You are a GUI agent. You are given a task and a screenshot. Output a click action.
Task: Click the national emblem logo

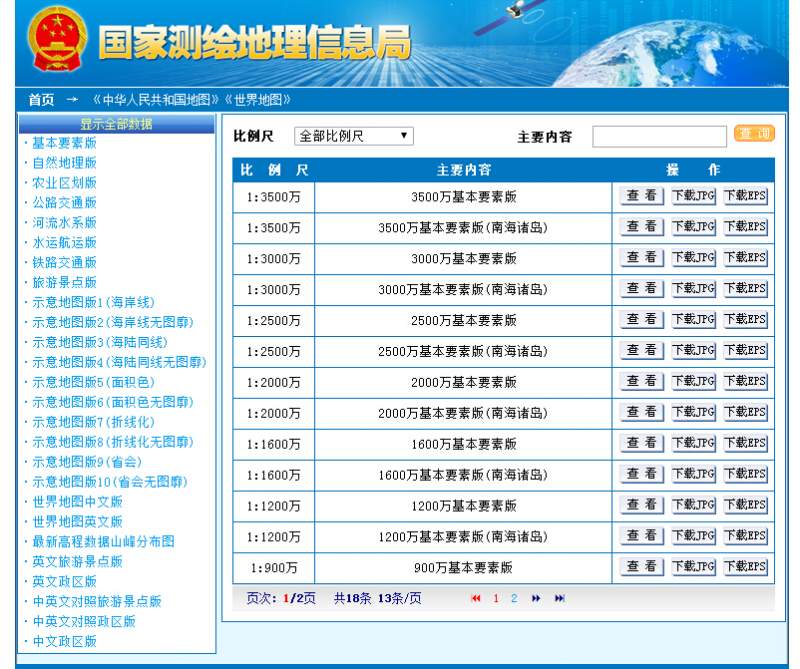(x=57, y=40)
